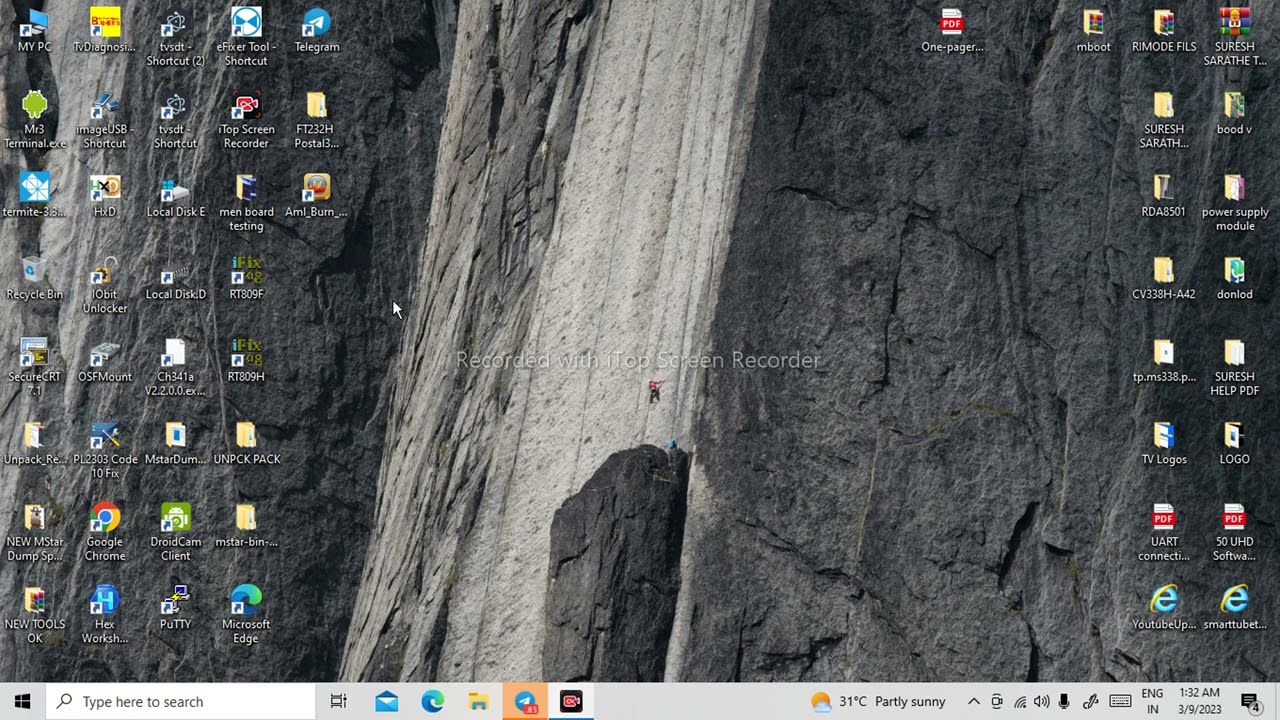Select the FT232H Postal3 folder

point(317,120)
